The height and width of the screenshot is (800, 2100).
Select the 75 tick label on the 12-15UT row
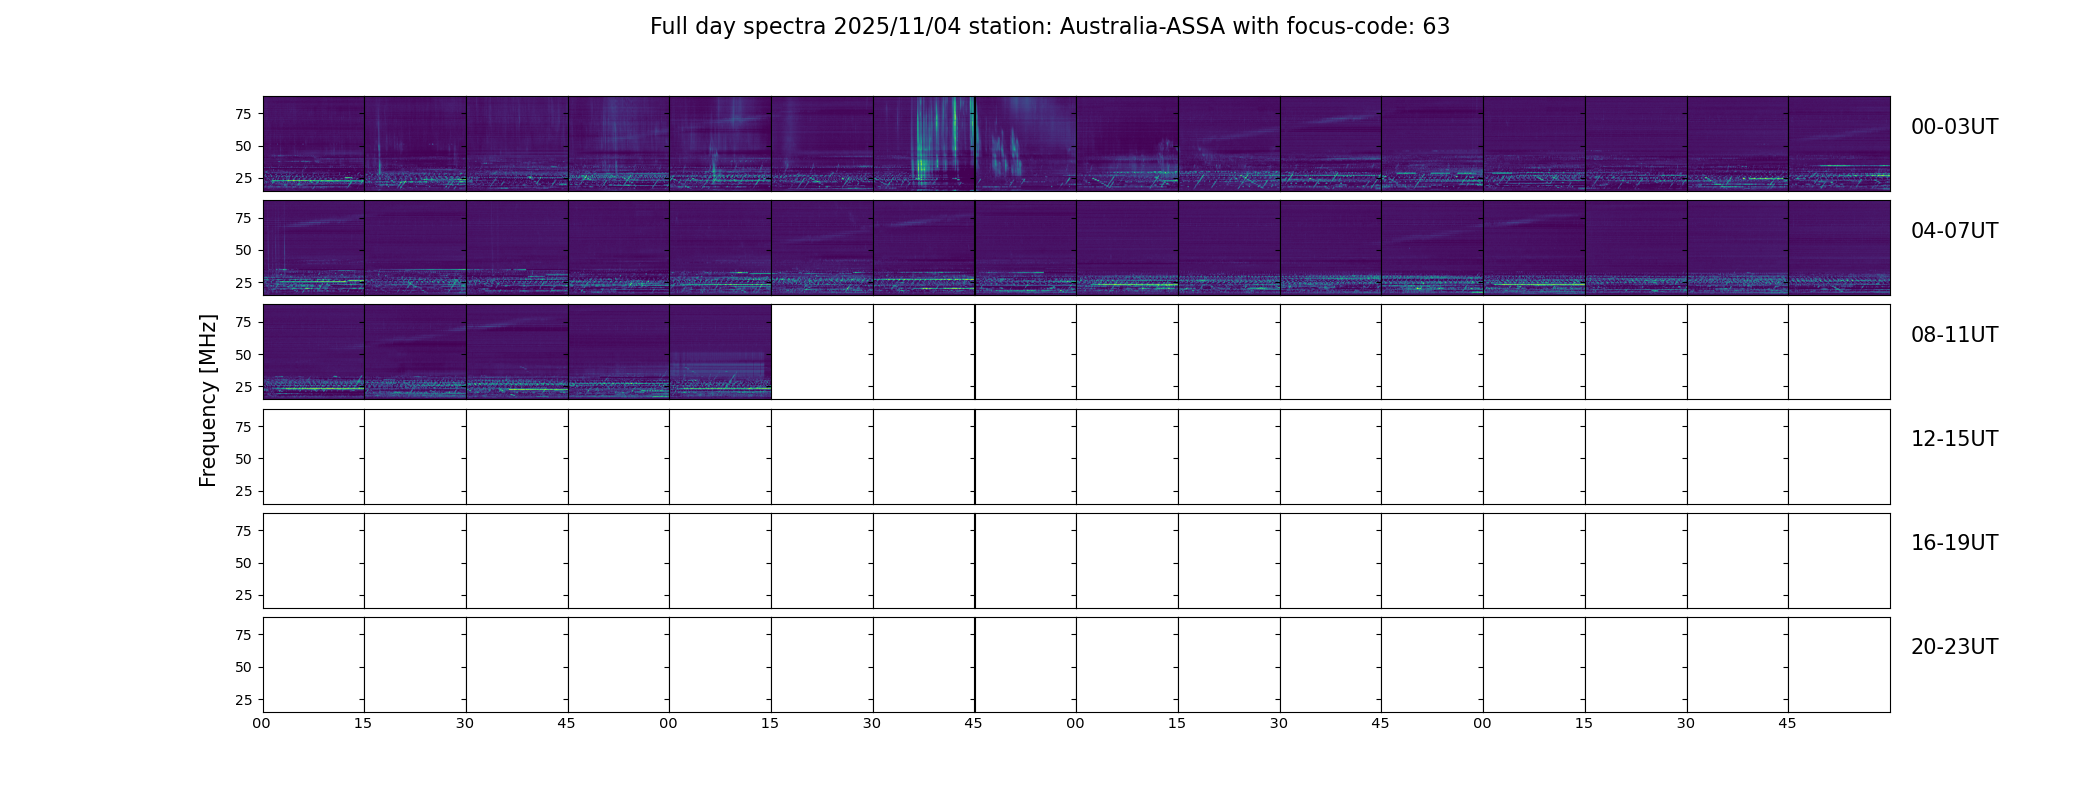coord(243,427)
